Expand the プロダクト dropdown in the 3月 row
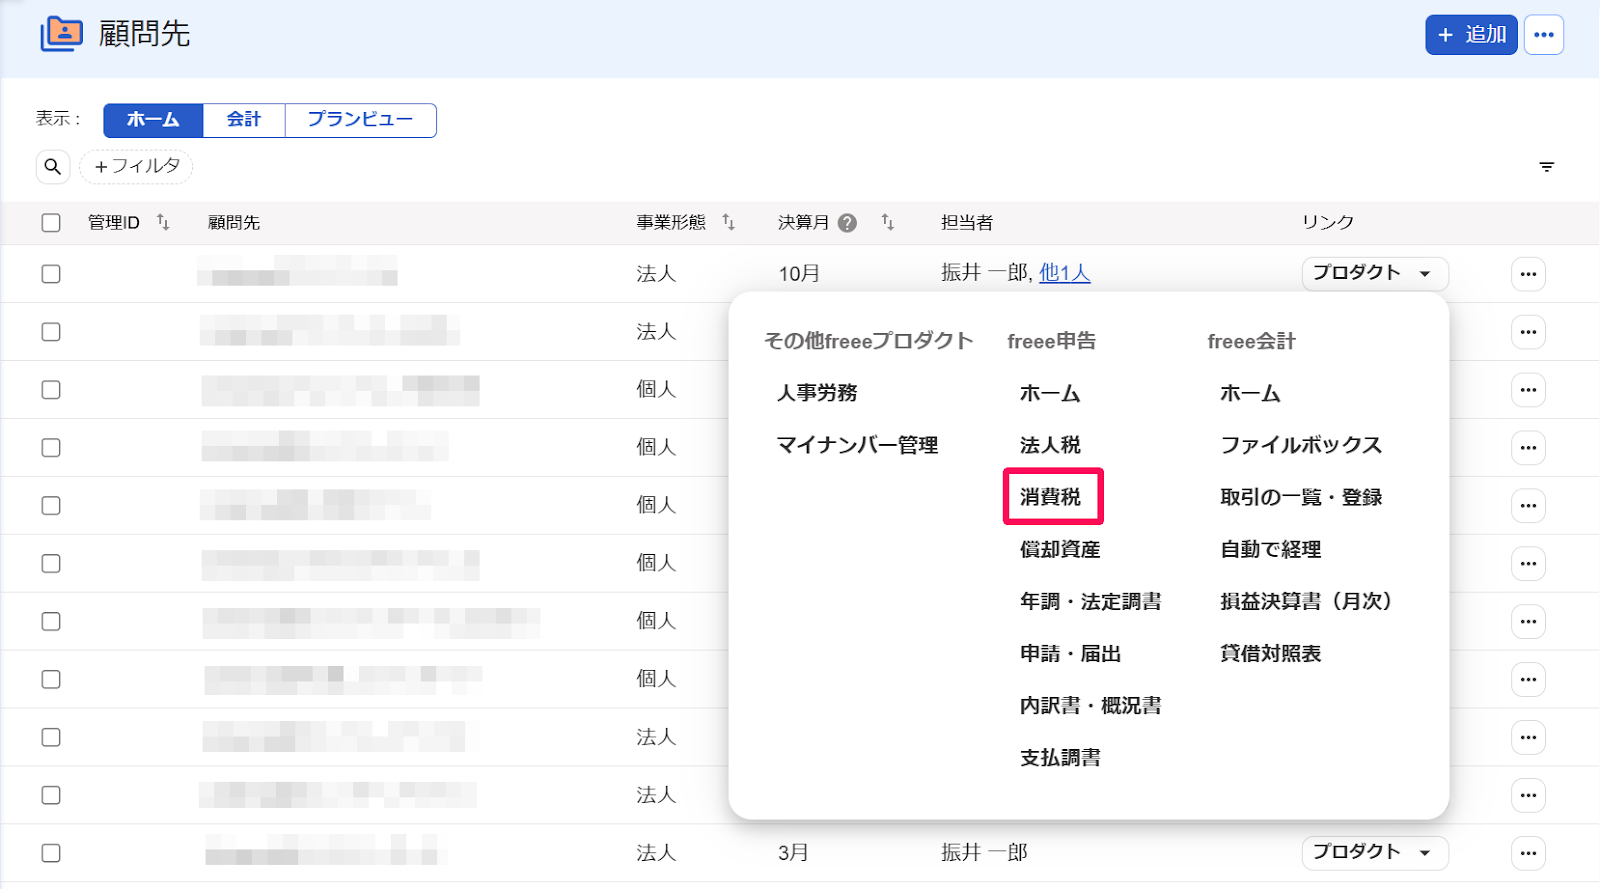 point(1375,852)
